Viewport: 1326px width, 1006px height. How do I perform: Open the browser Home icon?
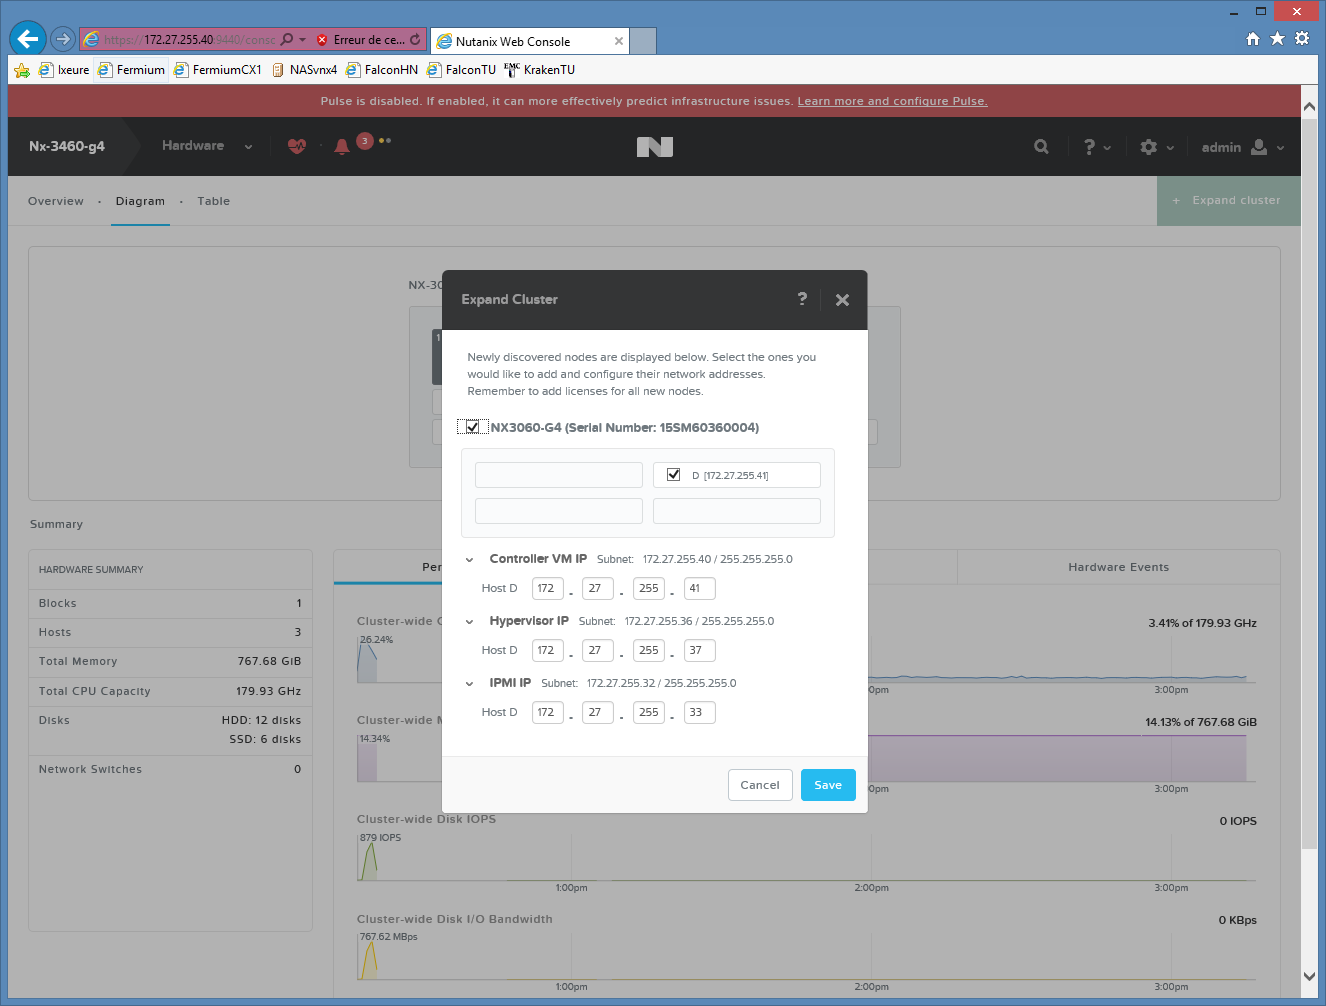1253,39
